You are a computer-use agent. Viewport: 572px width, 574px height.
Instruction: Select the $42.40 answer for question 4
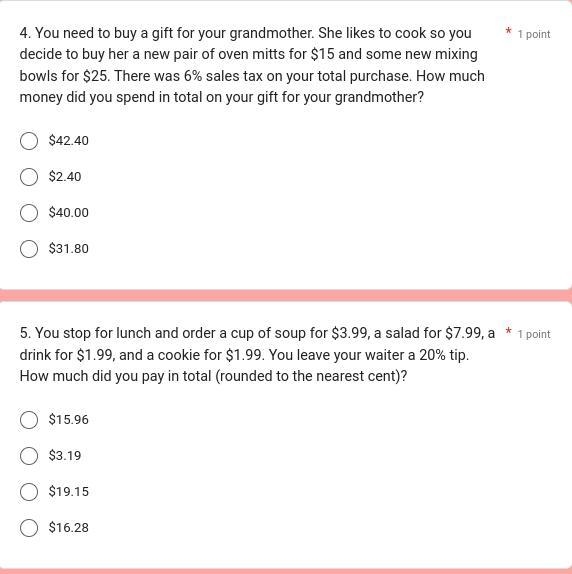coord(29,141)
